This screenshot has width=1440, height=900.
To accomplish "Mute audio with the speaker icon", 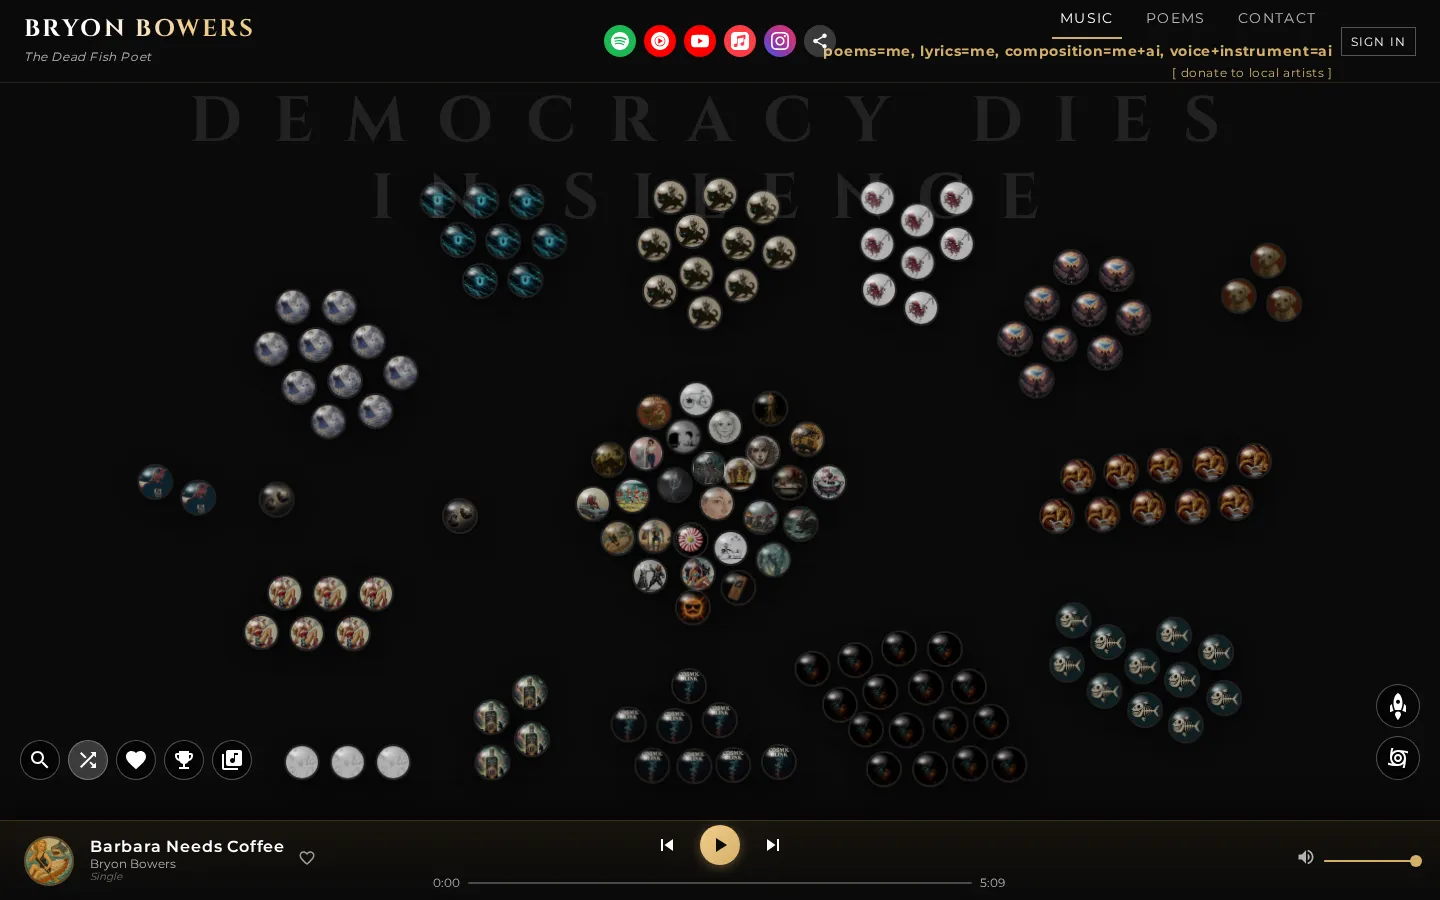I will click(1305, 857).
